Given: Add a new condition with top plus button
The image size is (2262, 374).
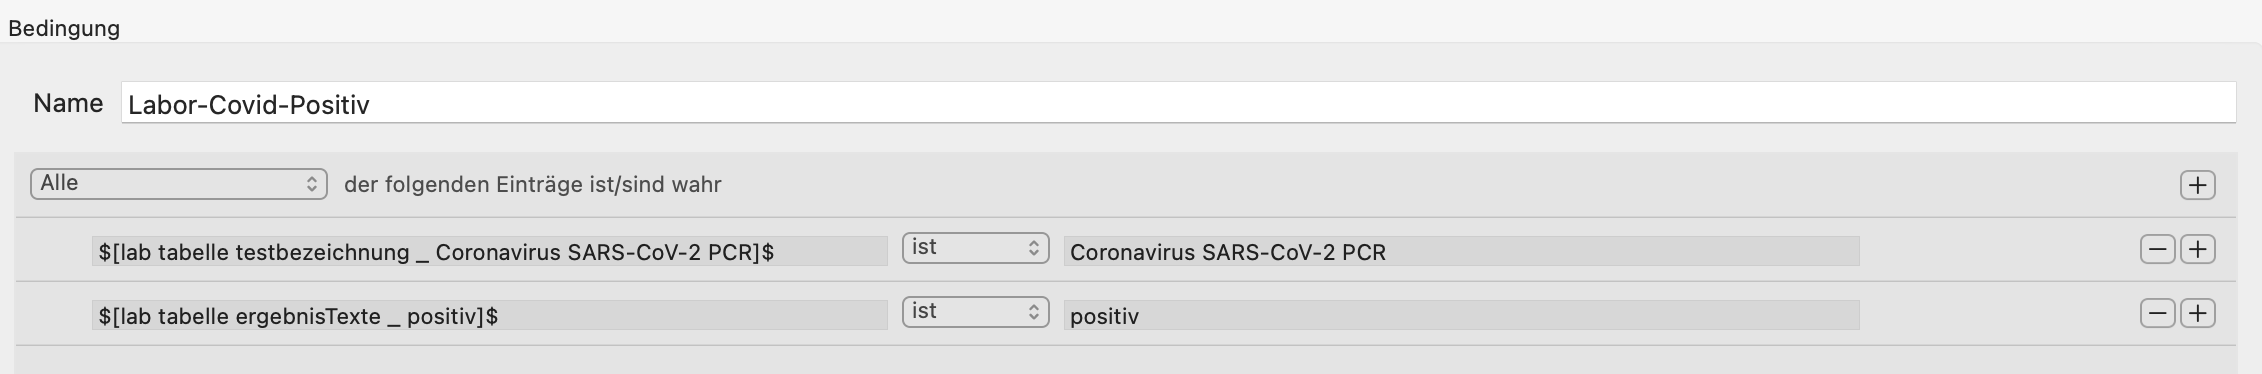Looking at the screenshot, I should (2197, 185).
